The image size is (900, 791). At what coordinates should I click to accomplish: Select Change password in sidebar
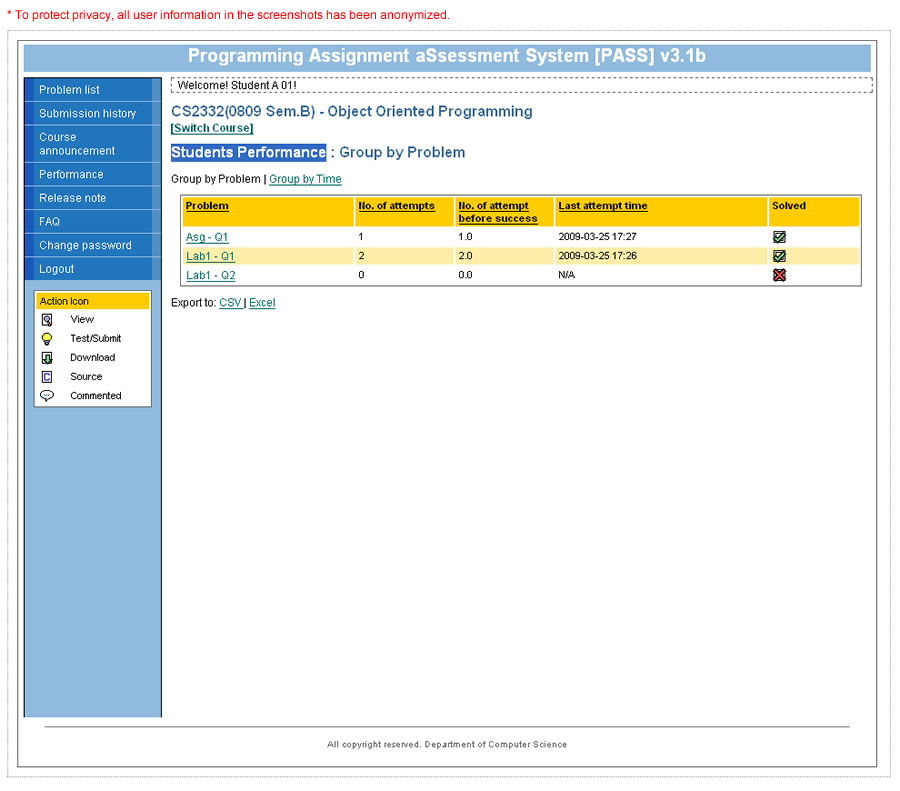coord(85,246)
